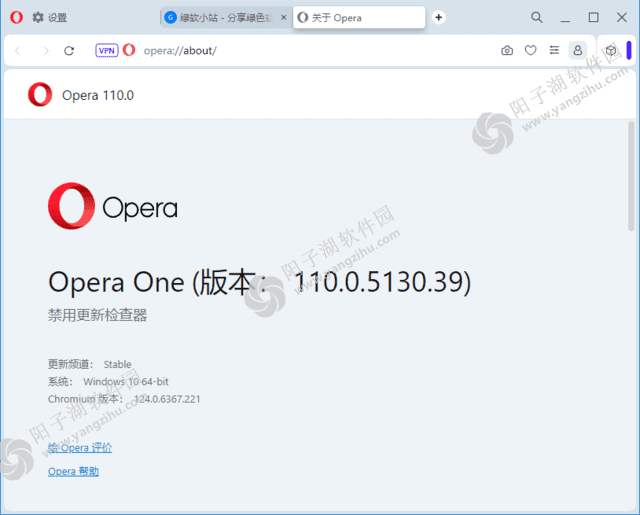Close the Opera window
640x515 pixels.
622,18
